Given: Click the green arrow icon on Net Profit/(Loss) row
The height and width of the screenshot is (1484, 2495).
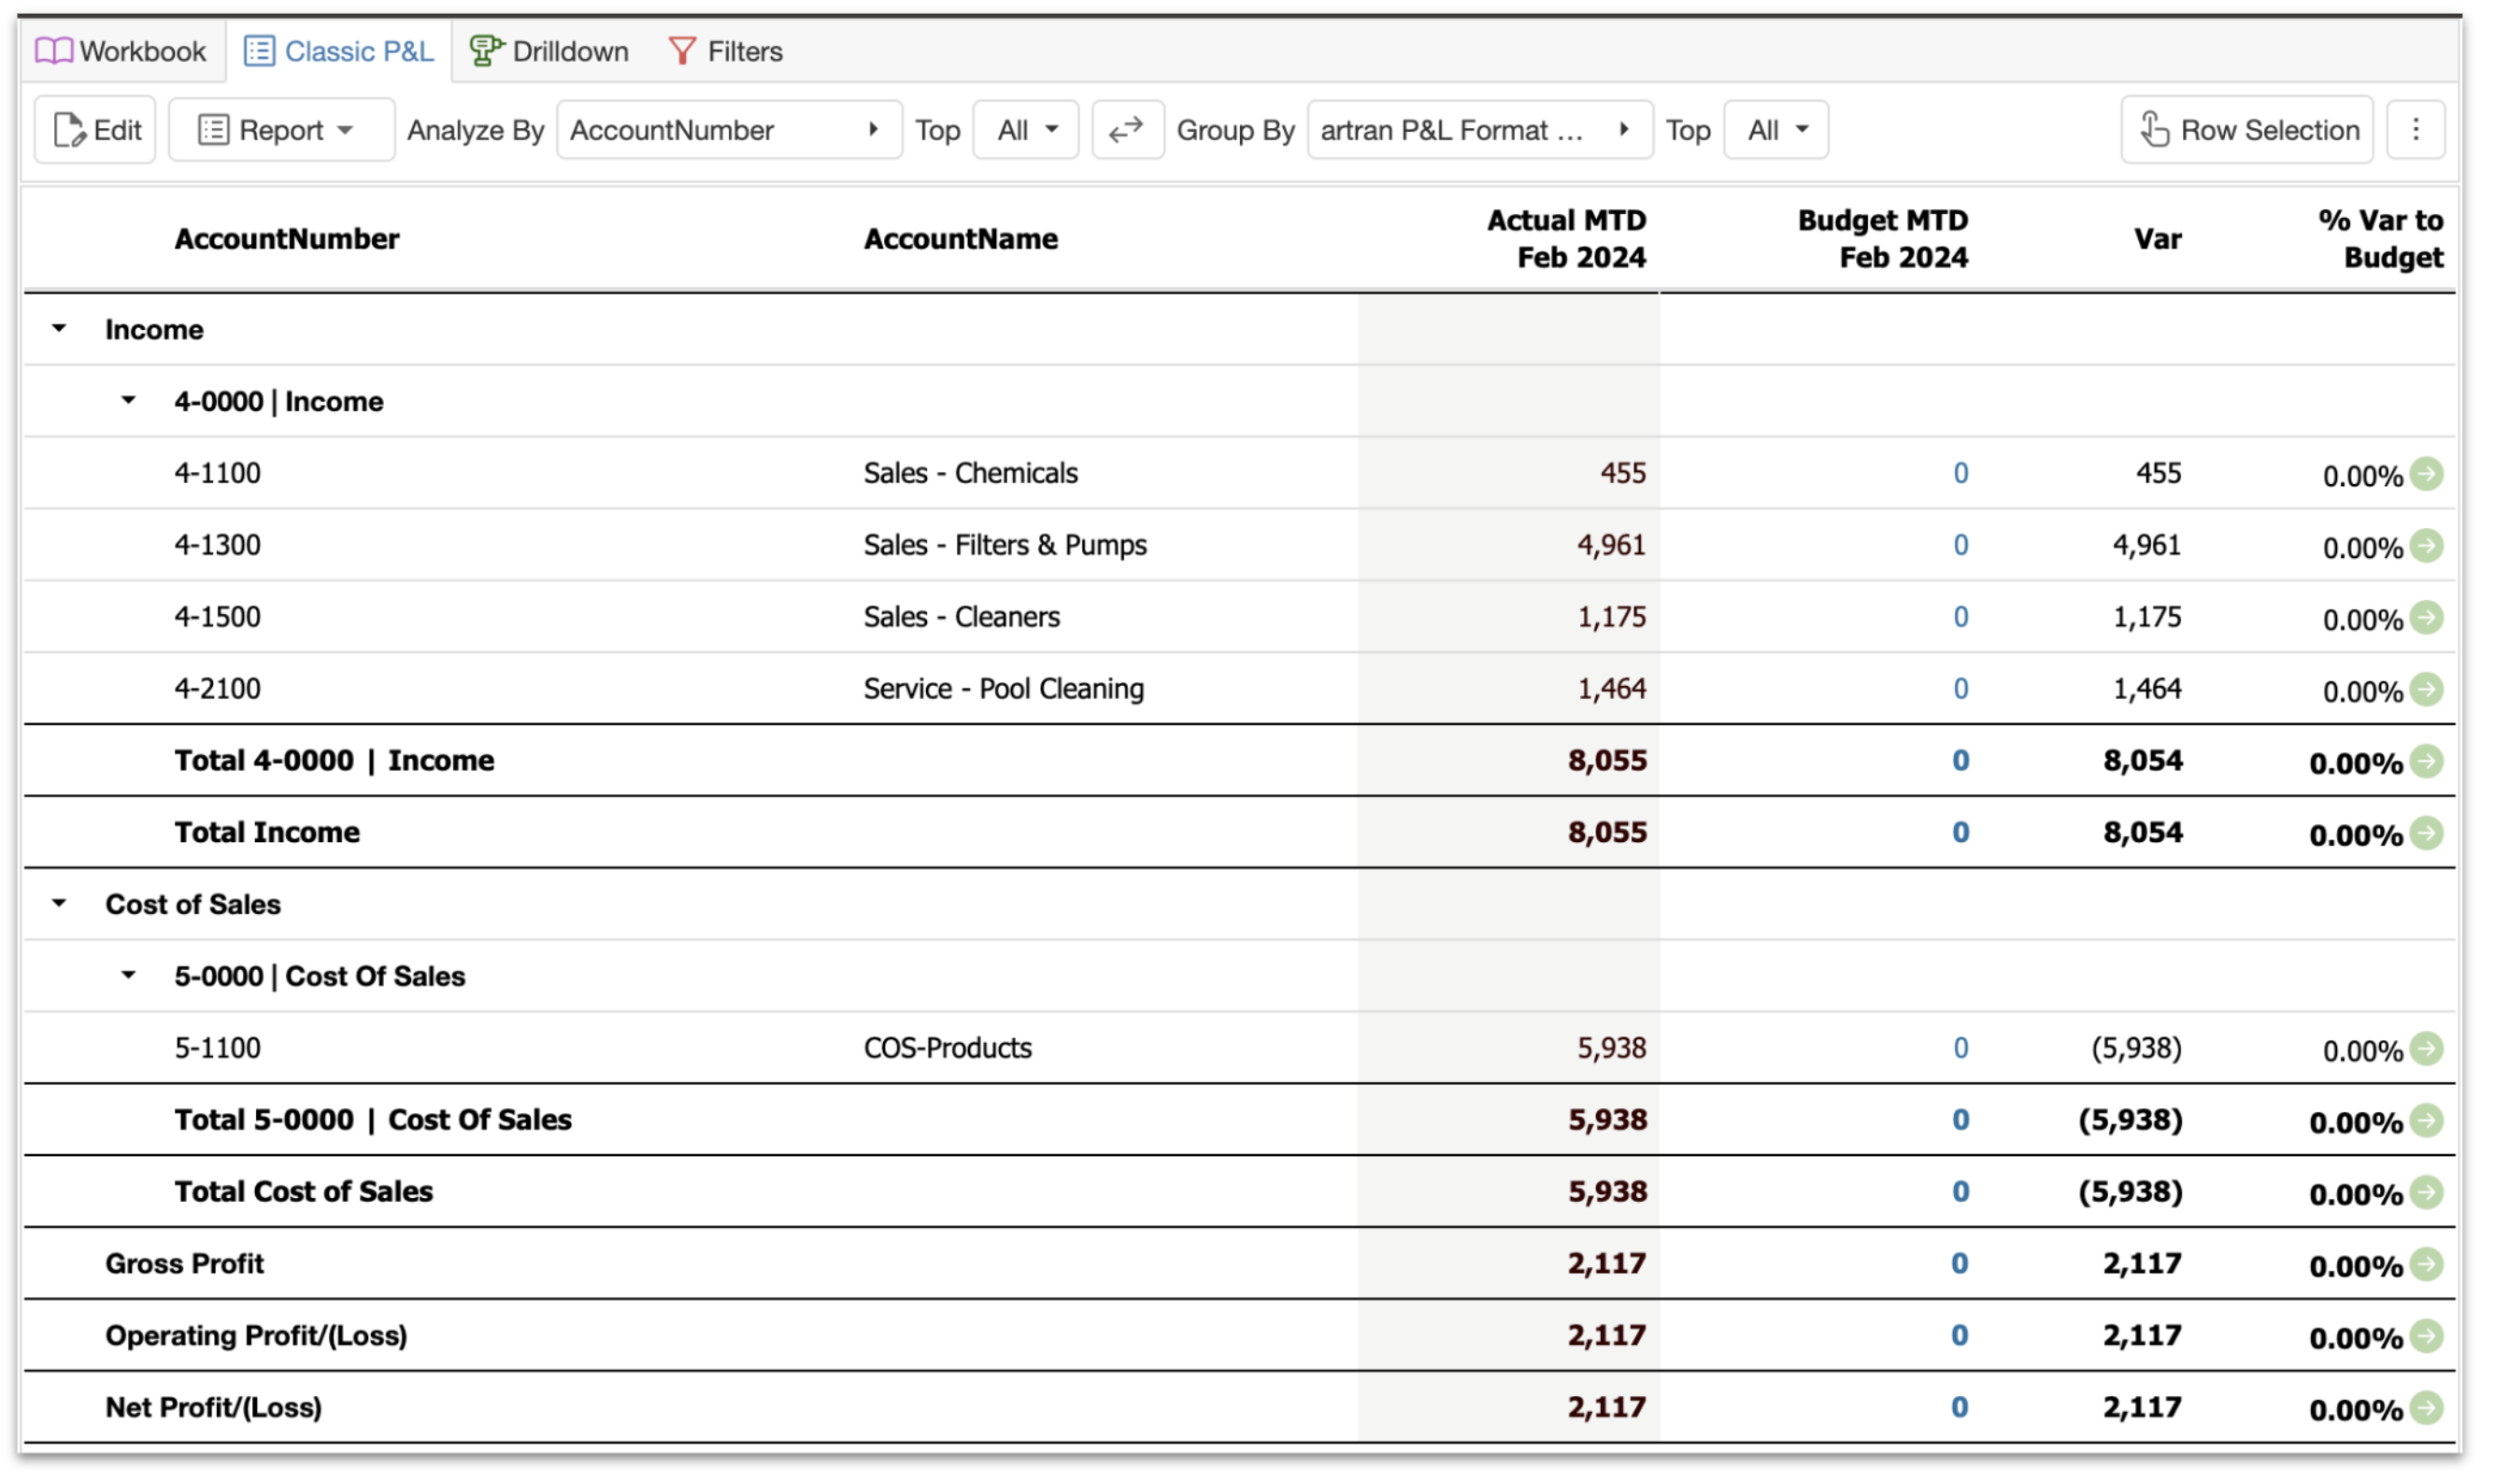Looking at the screenshot, I should [2427, 1408].
